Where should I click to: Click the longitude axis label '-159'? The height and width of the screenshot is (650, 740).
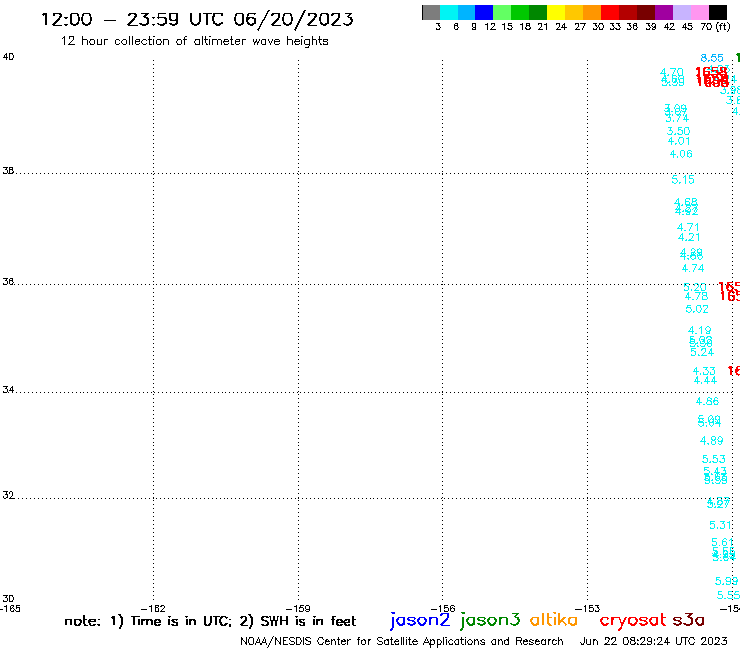[x=298, y=609]
